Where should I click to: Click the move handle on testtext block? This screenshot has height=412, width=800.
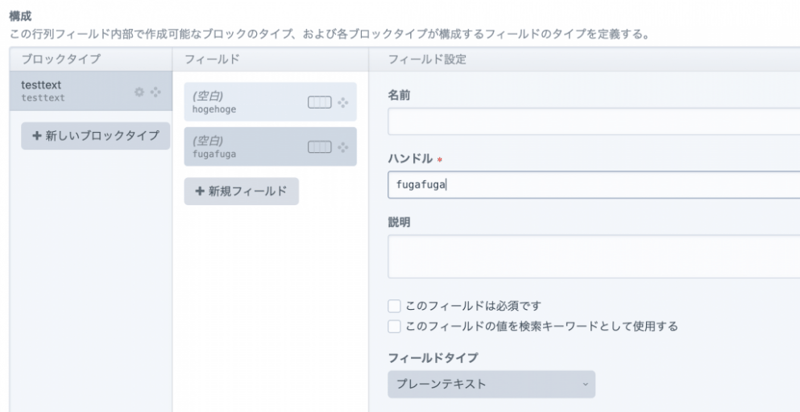click(155, 92)
